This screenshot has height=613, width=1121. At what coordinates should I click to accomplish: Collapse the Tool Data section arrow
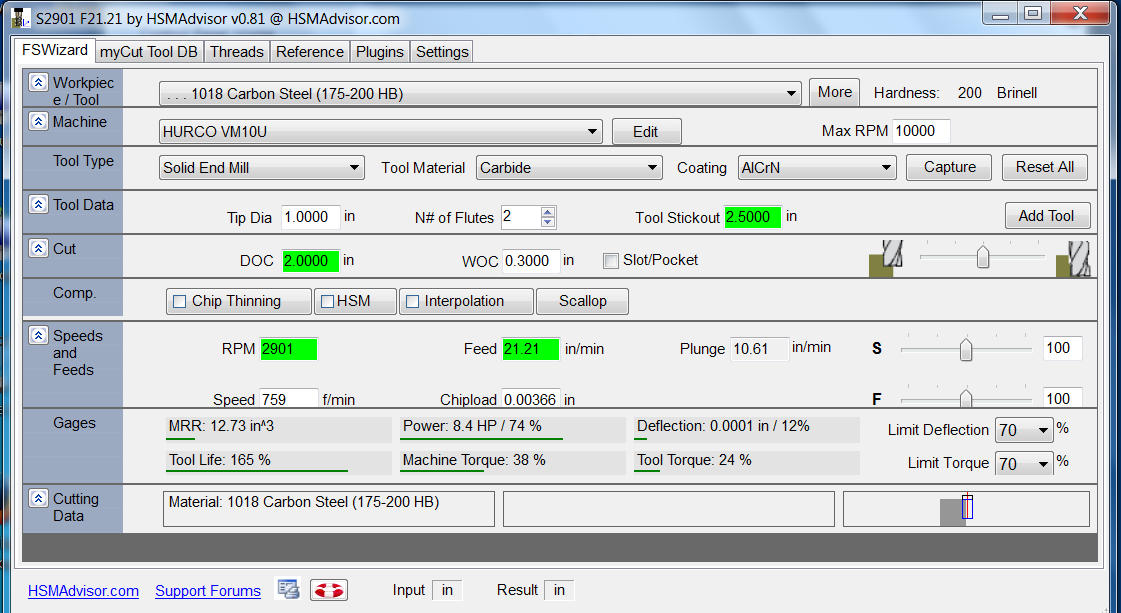coord(38,204)
